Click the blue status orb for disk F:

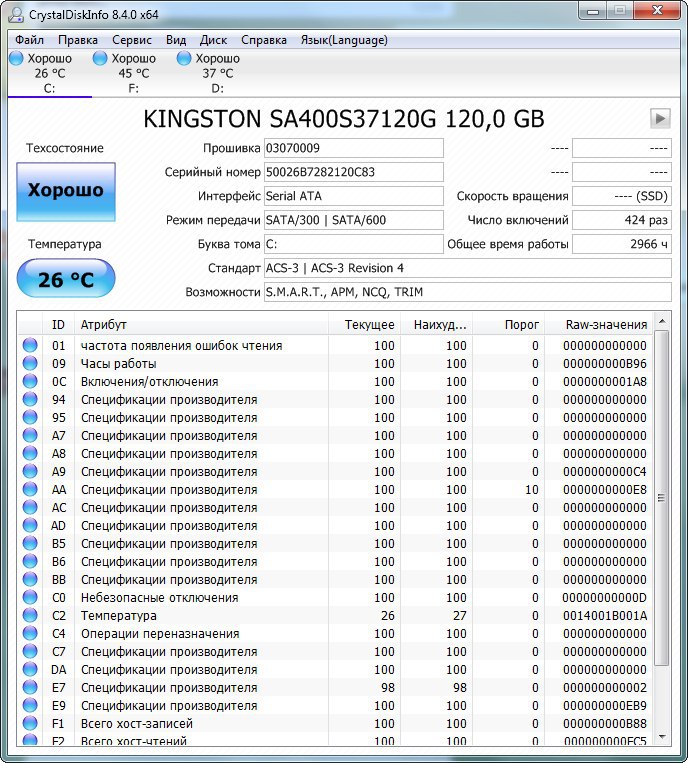coord(100,58)
